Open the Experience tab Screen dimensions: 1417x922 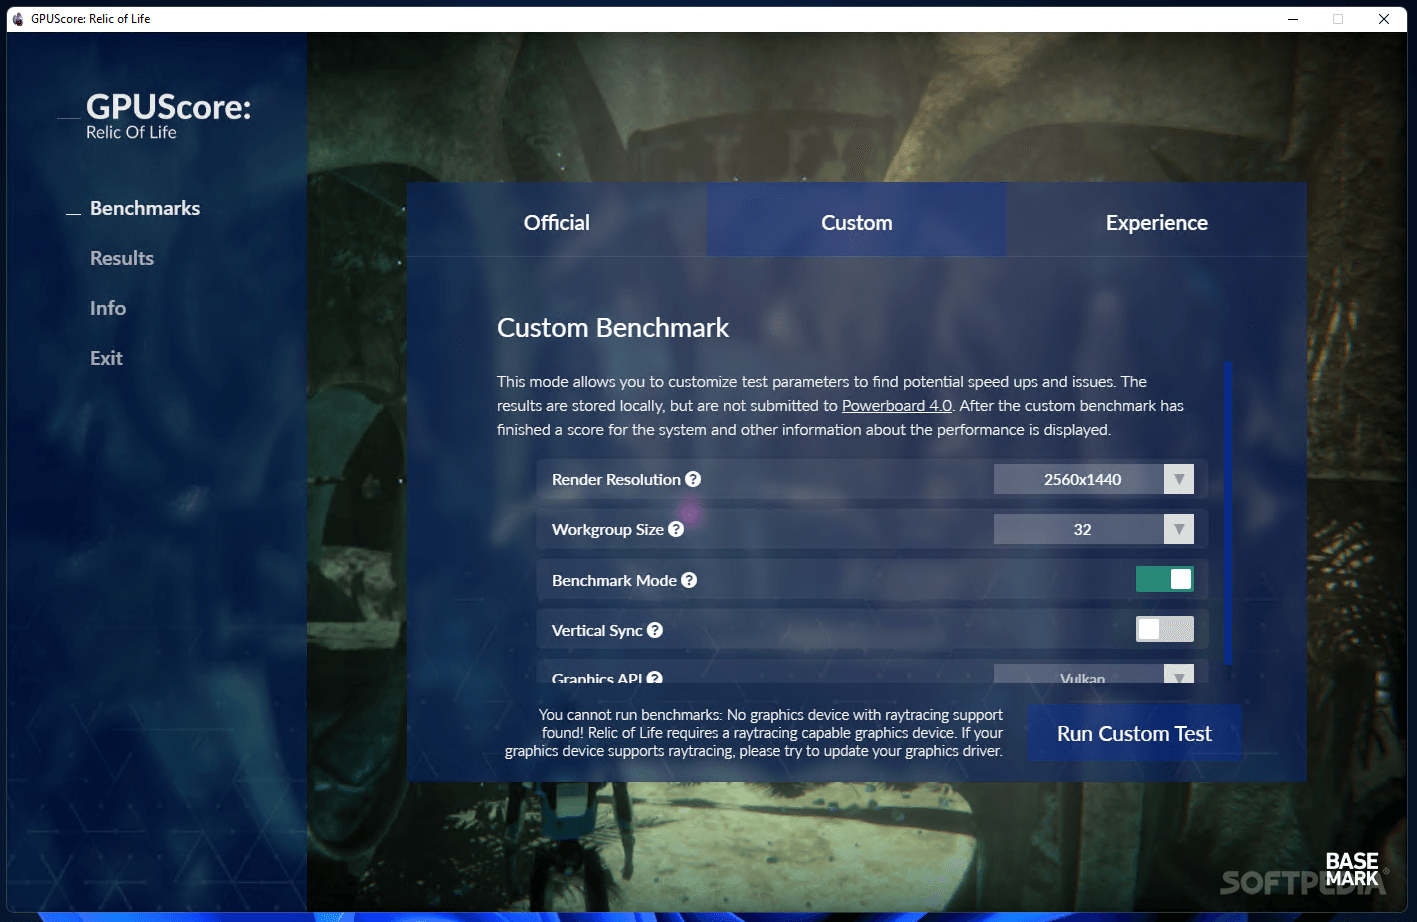pyautogui.click(x=1157, y=220)
